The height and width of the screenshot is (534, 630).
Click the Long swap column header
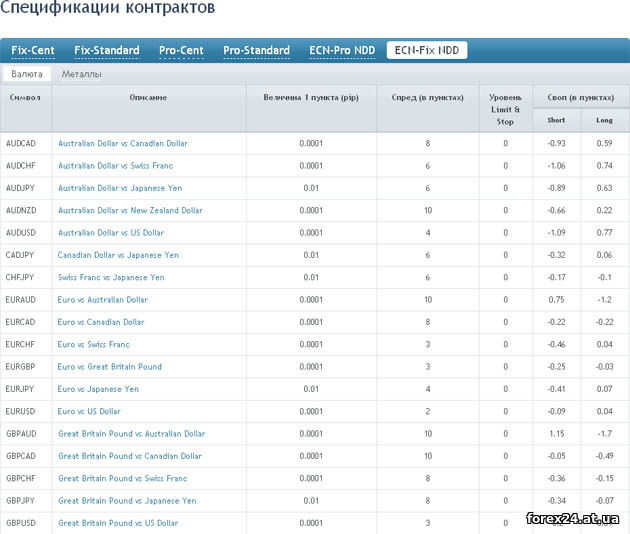pyautogui.click(x=604, y=120)
